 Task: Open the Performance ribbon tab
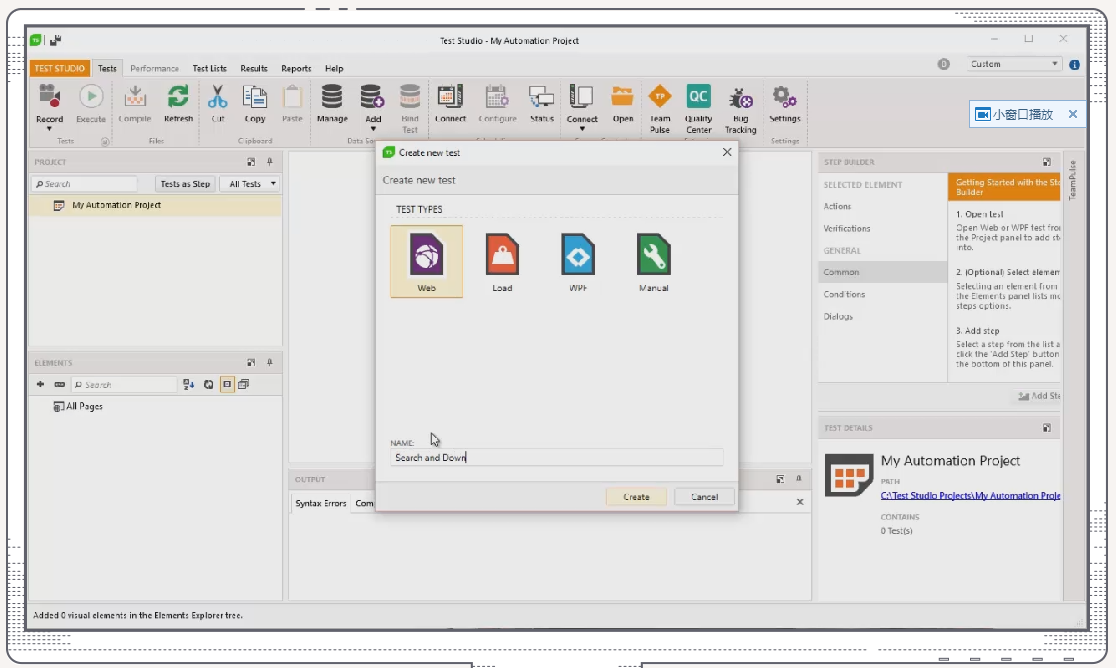154,68
